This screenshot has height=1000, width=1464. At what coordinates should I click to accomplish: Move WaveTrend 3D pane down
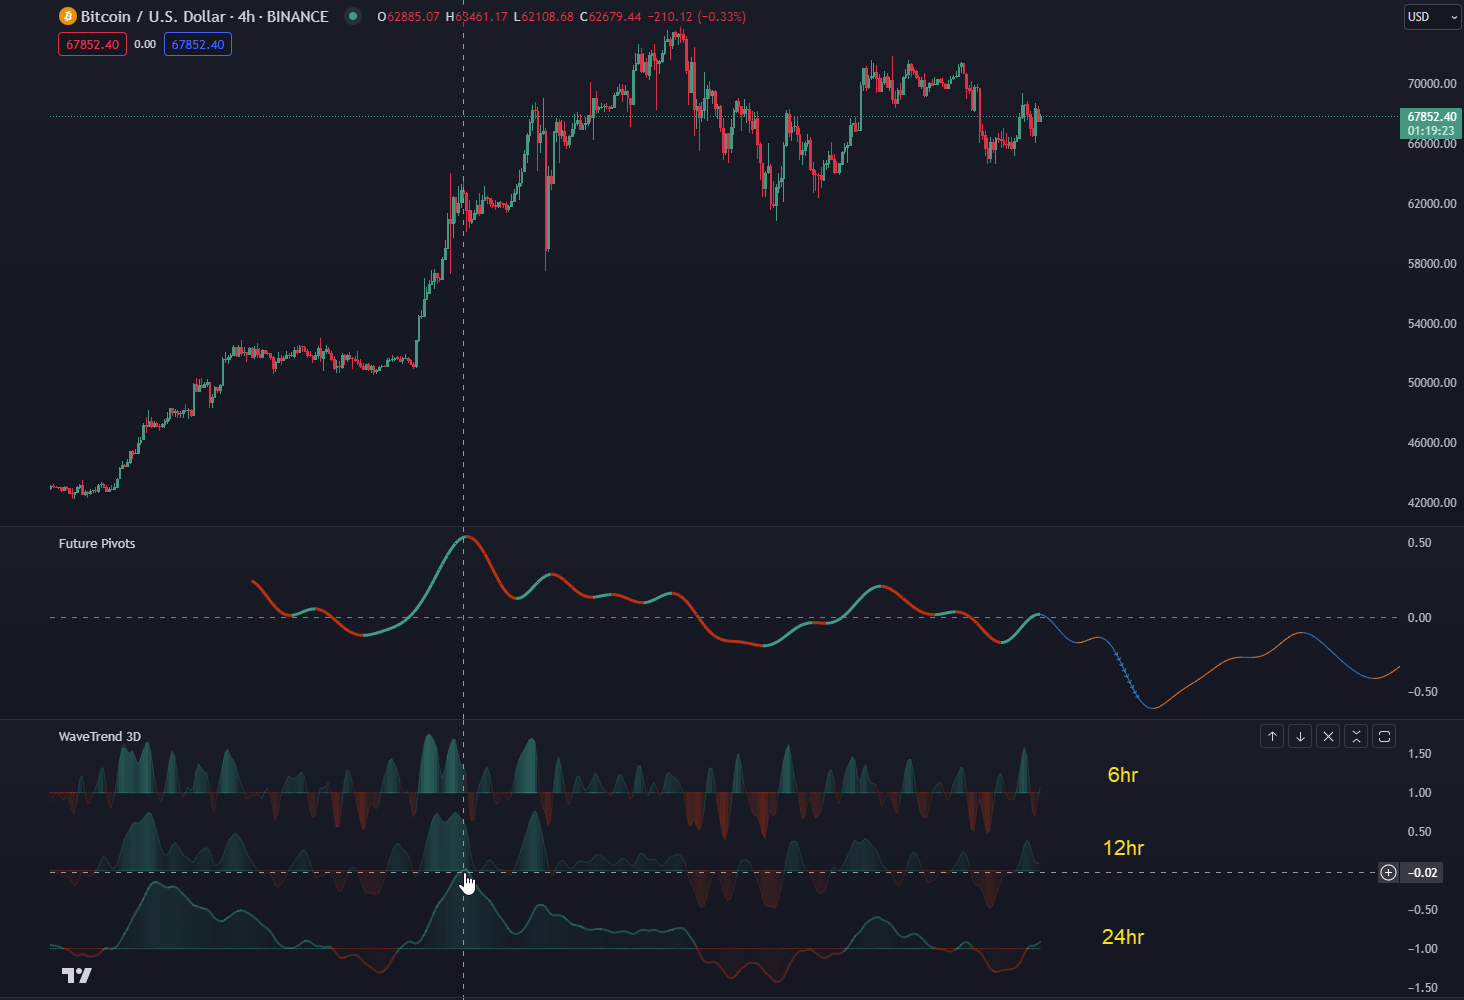pyautogui.click(x=1300, y=737)
